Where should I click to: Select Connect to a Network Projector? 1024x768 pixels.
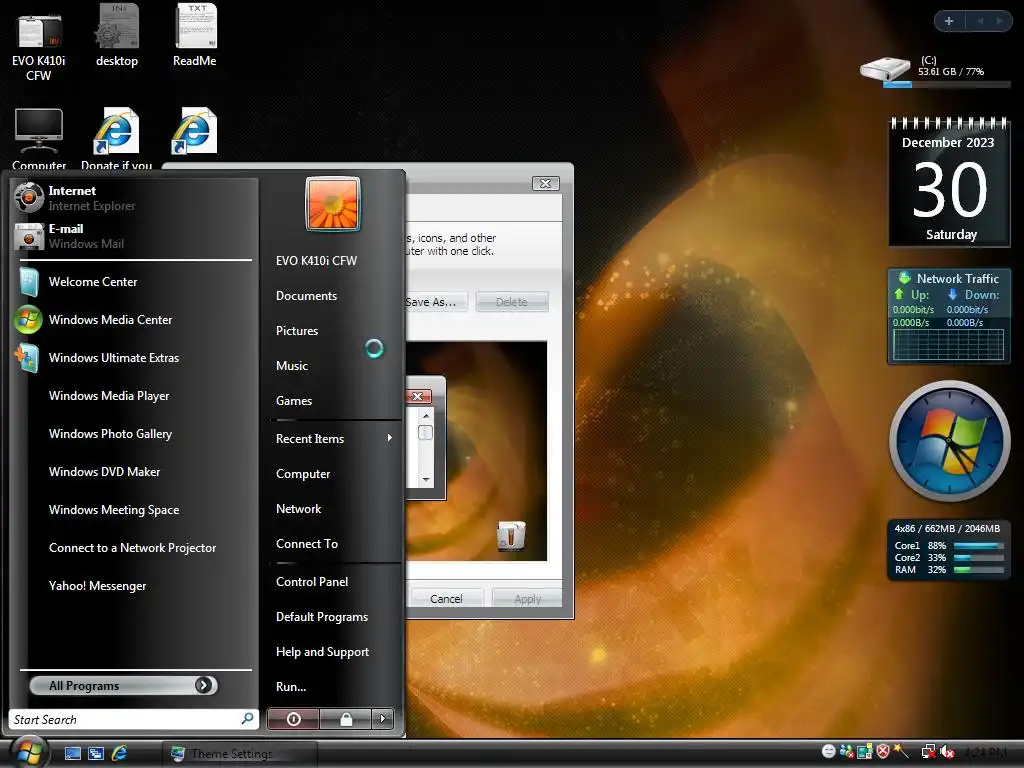(134, 547)
